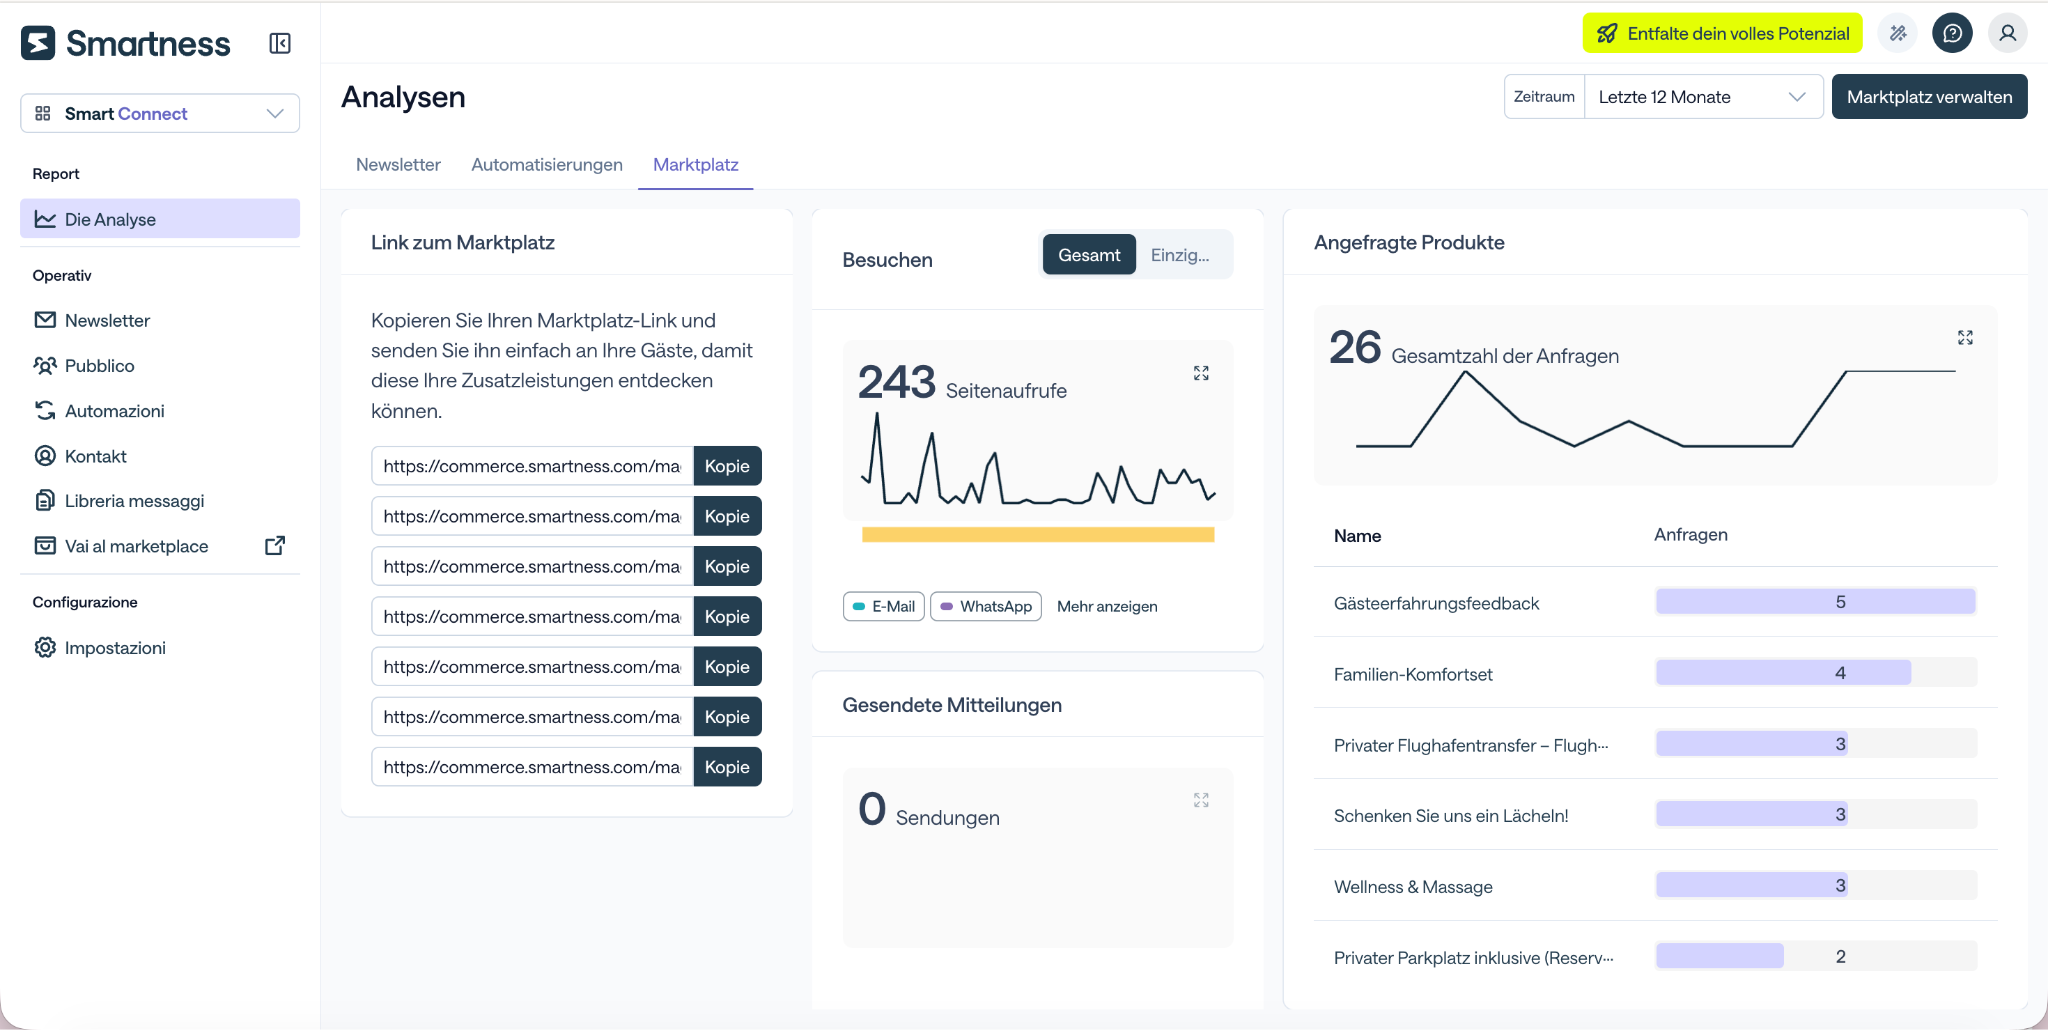Switch visits to Einzig... view
2048x1030 pixels.
tap(1181, 255)
